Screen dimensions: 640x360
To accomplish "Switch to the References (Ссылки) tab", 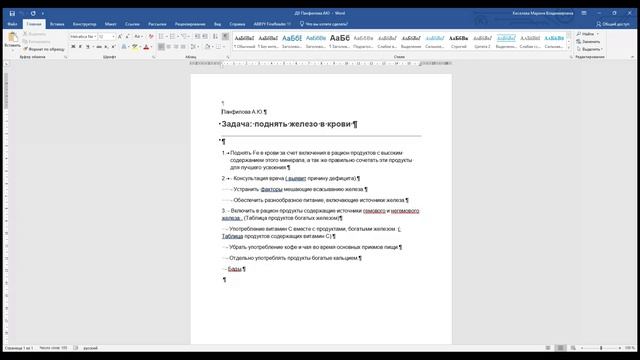I will (x=132, y=24).
